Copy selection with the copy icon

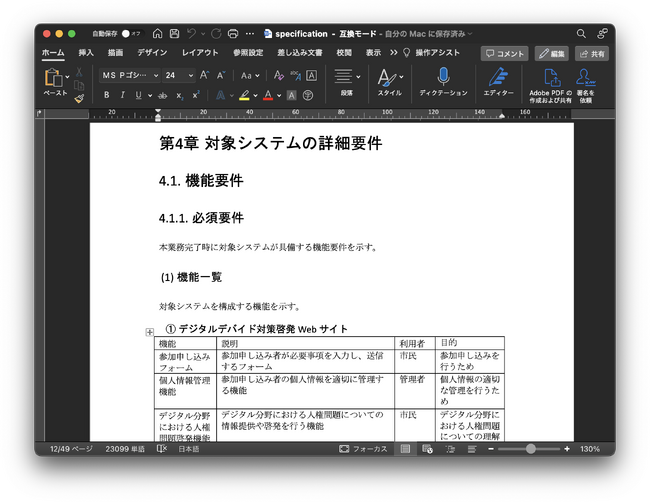[79, 85]
